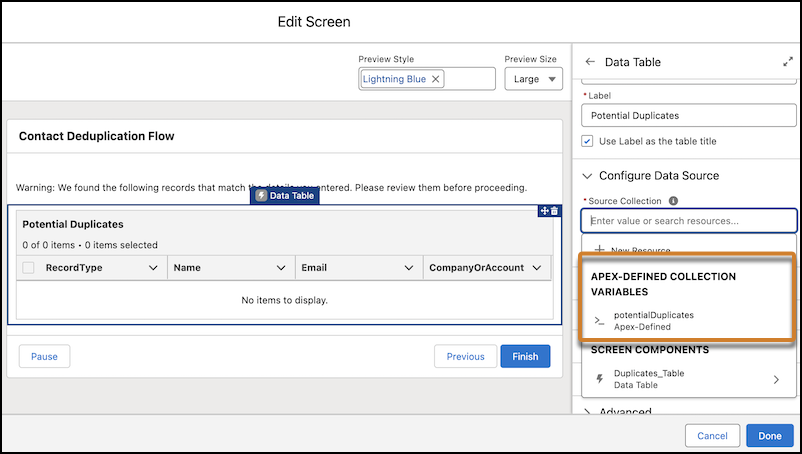
Task: Collapse the Configure Data Source section
Action: tap(587, 176)
